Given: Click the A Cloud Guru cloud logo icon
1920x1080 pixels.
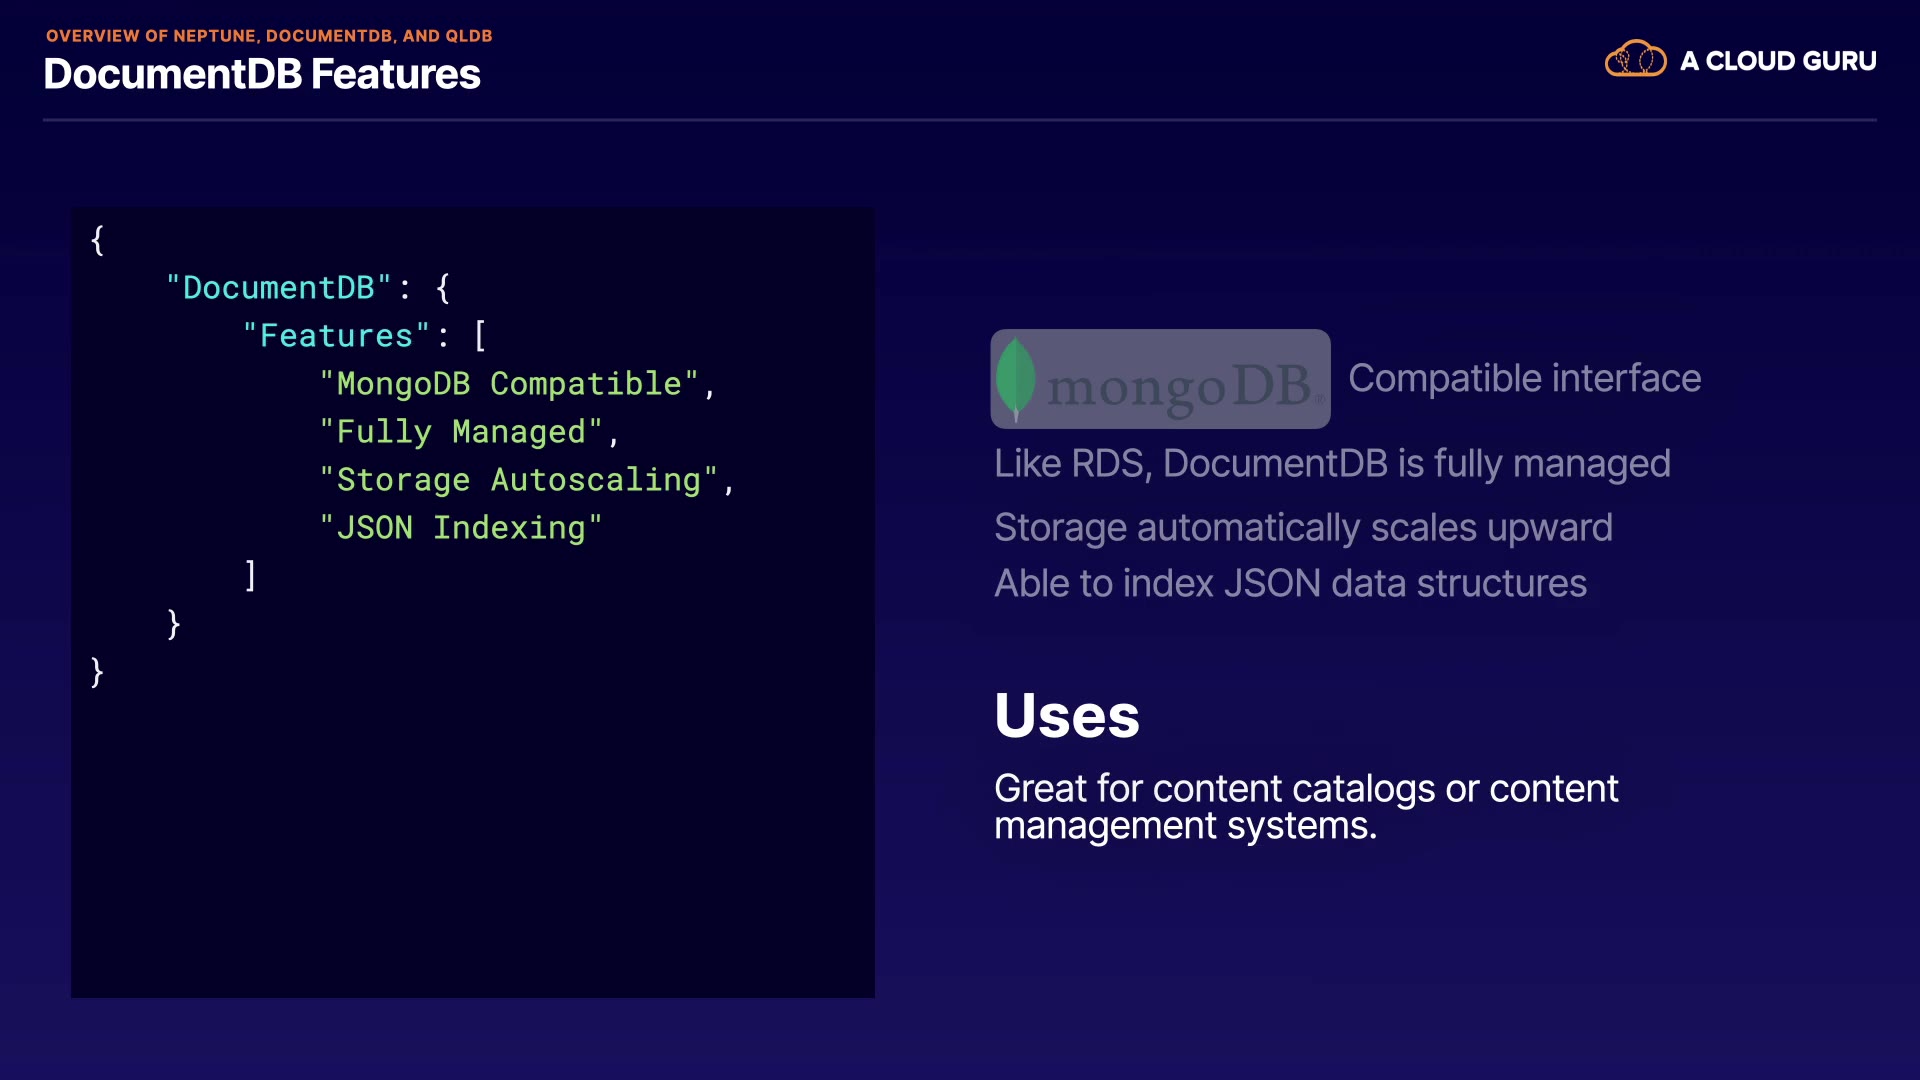Looking at the screenshot, I should click(1635, 60).
